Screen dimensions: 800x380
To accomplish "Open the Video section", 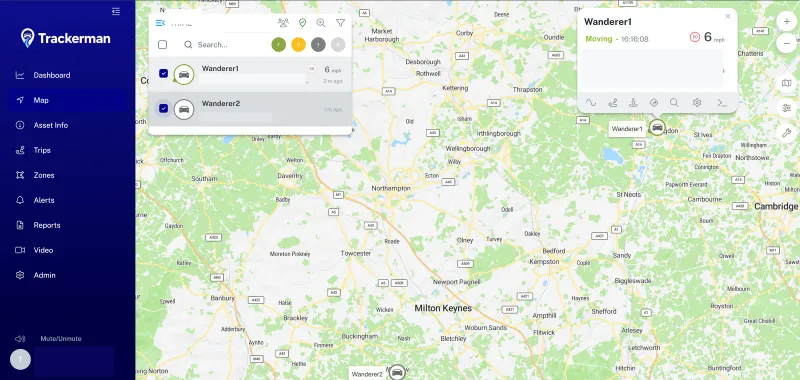I will coord(67,250).
